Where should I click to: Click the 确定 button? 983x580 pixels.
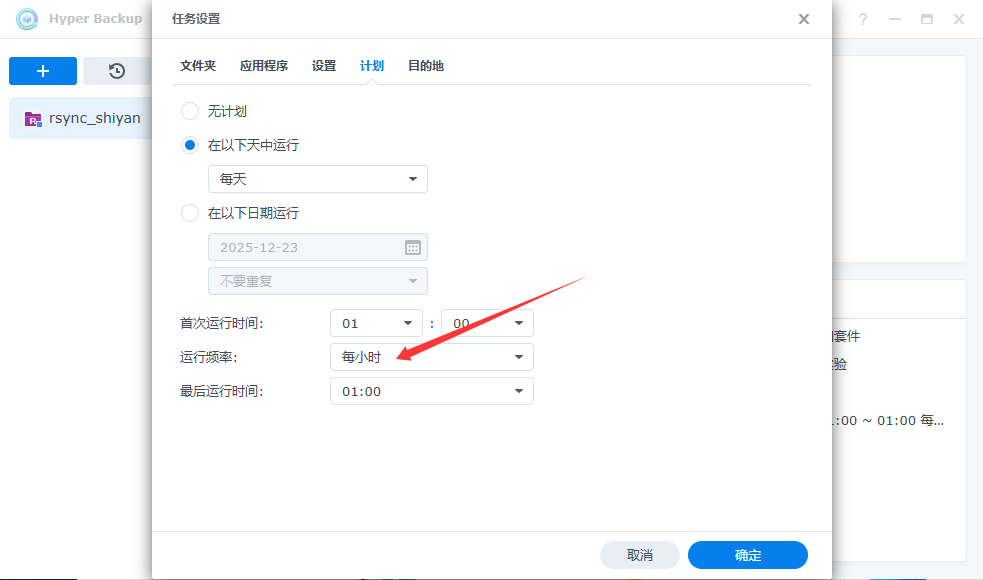[x=748, y=555]
